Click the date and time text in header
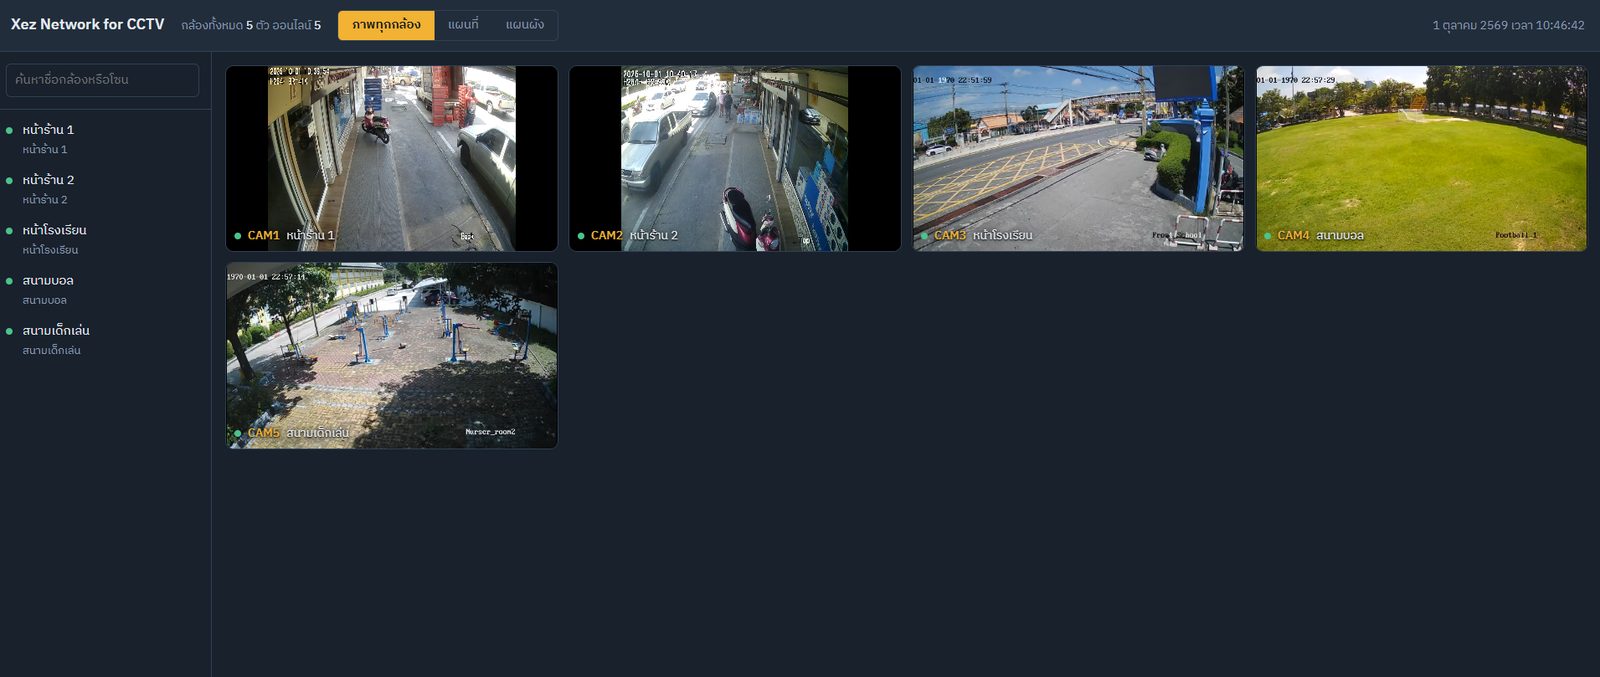Image resolution: width=1600 pixels, height=677 pixels. click(1508, 25)
